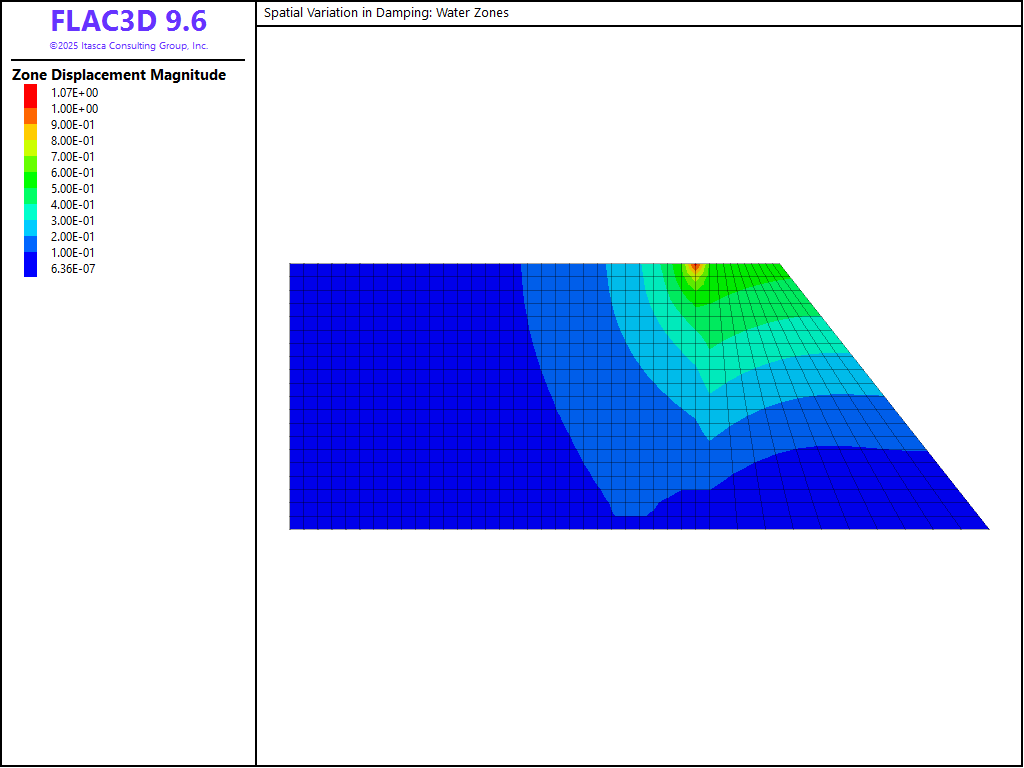
Task: Click the red 1.07E+00 legend swatch
Action: 31,93
